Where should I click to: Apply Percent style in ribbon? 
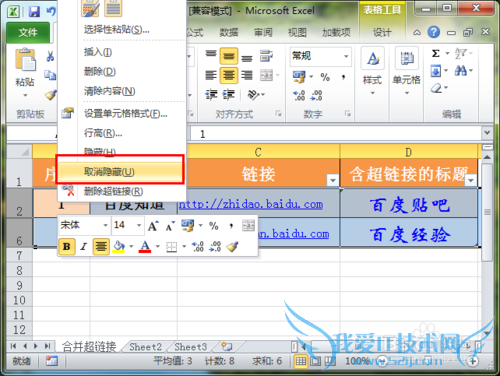tap(325, 77)
